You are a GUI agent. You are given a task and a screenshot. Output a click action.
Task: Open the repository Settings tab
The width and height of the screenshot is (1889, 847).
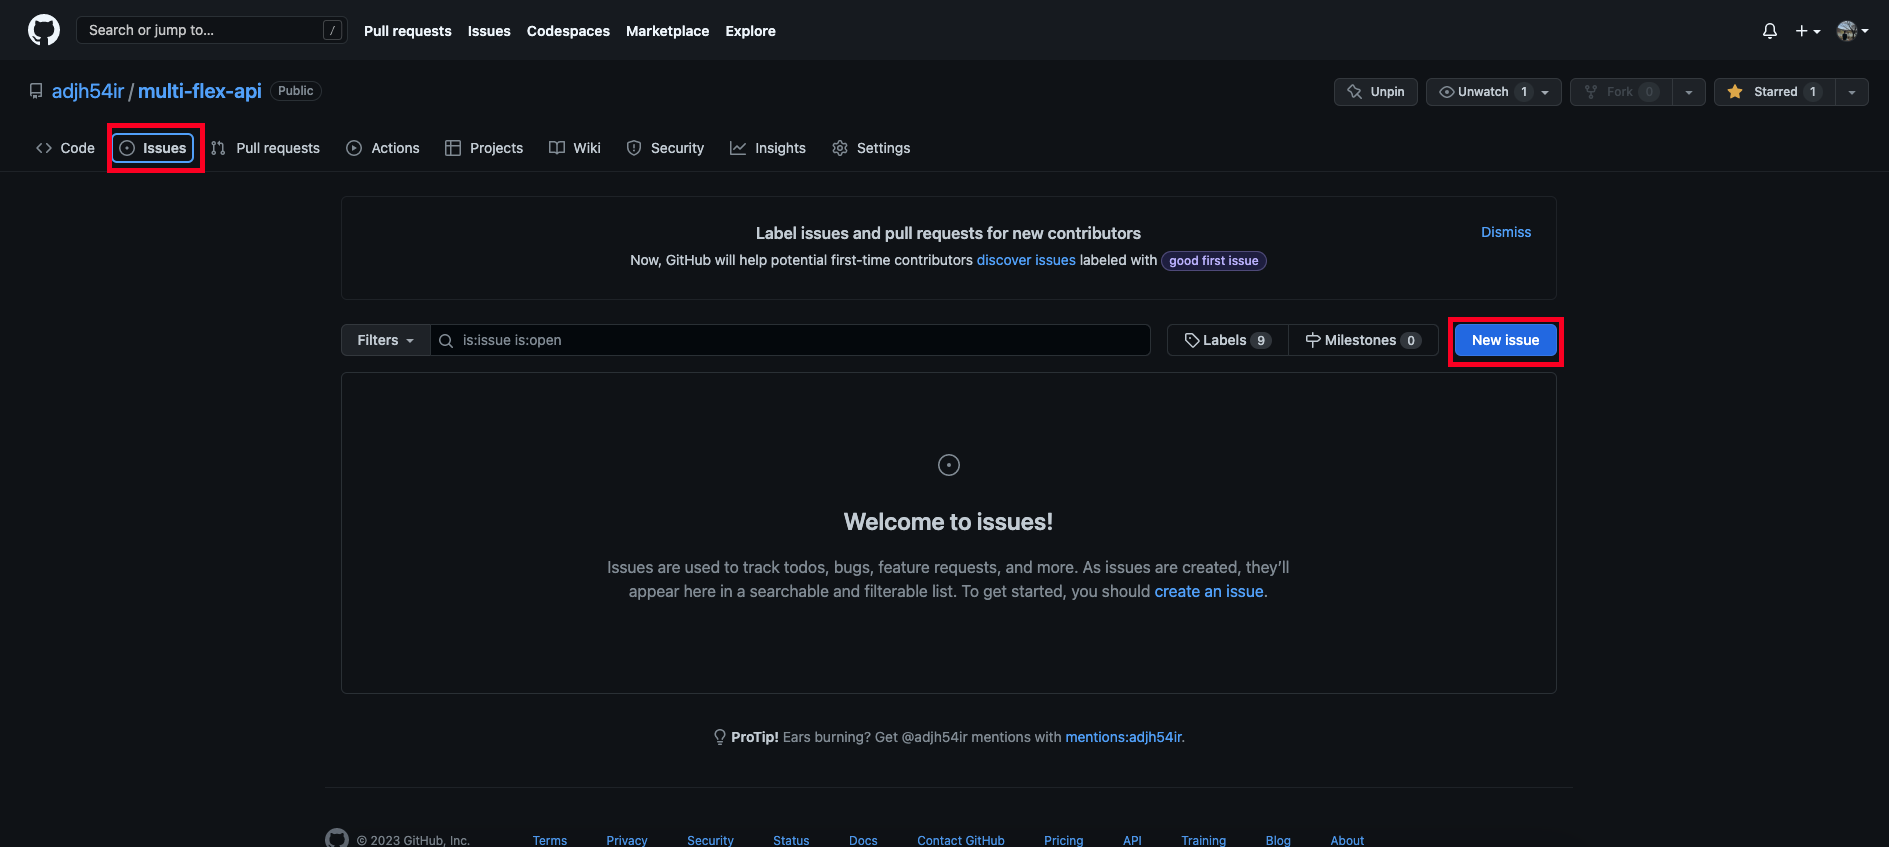[x=871, y=148]
